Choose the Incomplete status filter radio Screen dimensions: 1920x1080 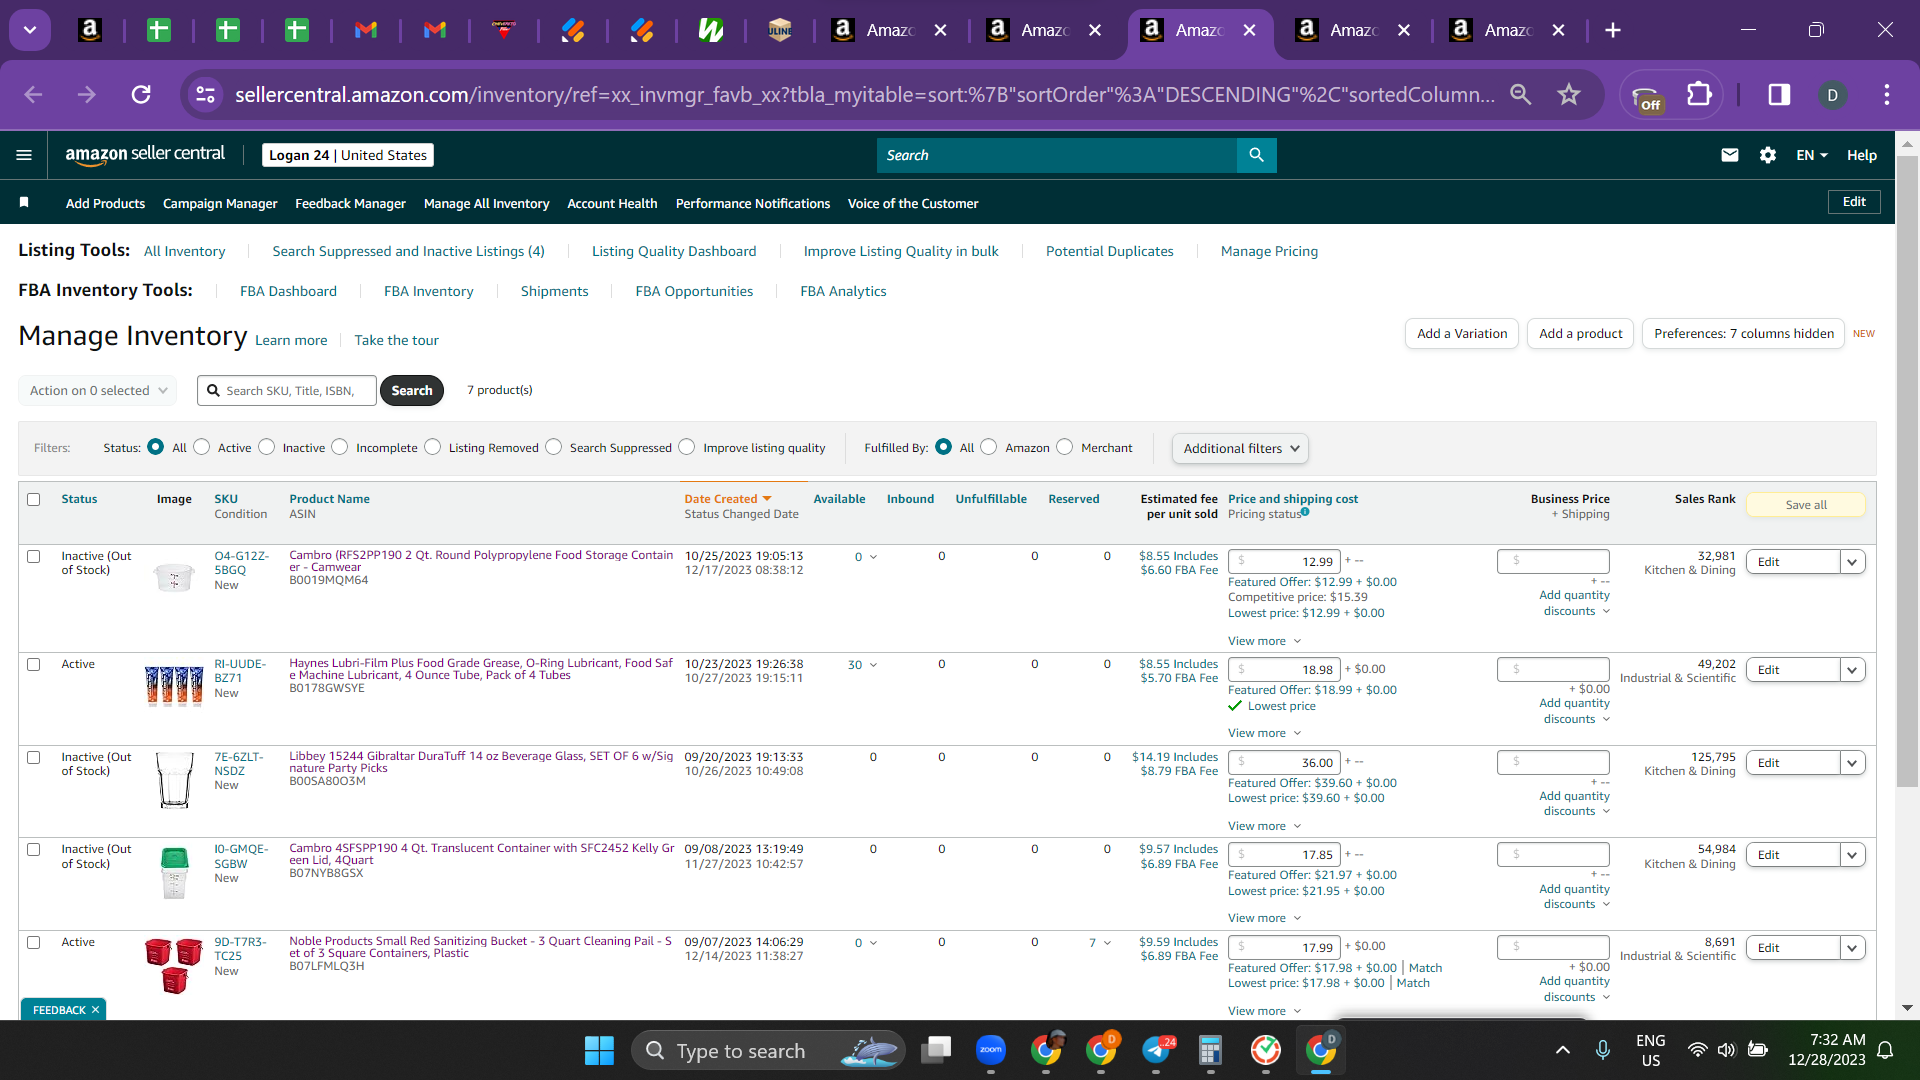340,447
